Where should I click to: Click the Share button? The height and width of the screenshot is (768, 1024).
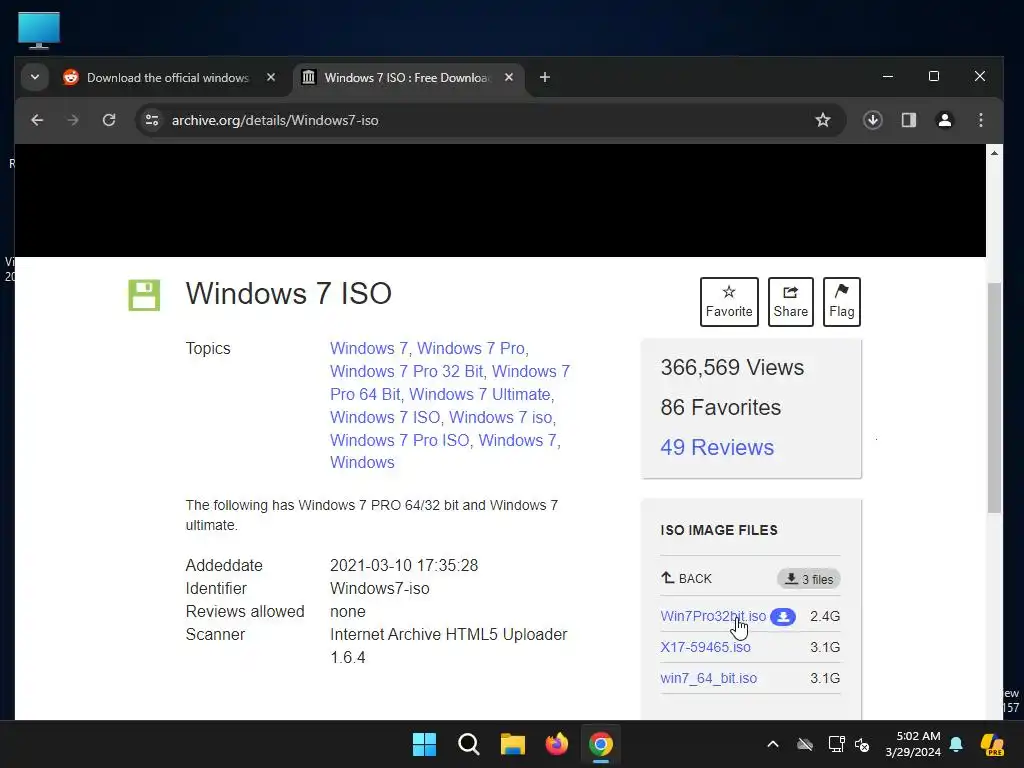790,302
